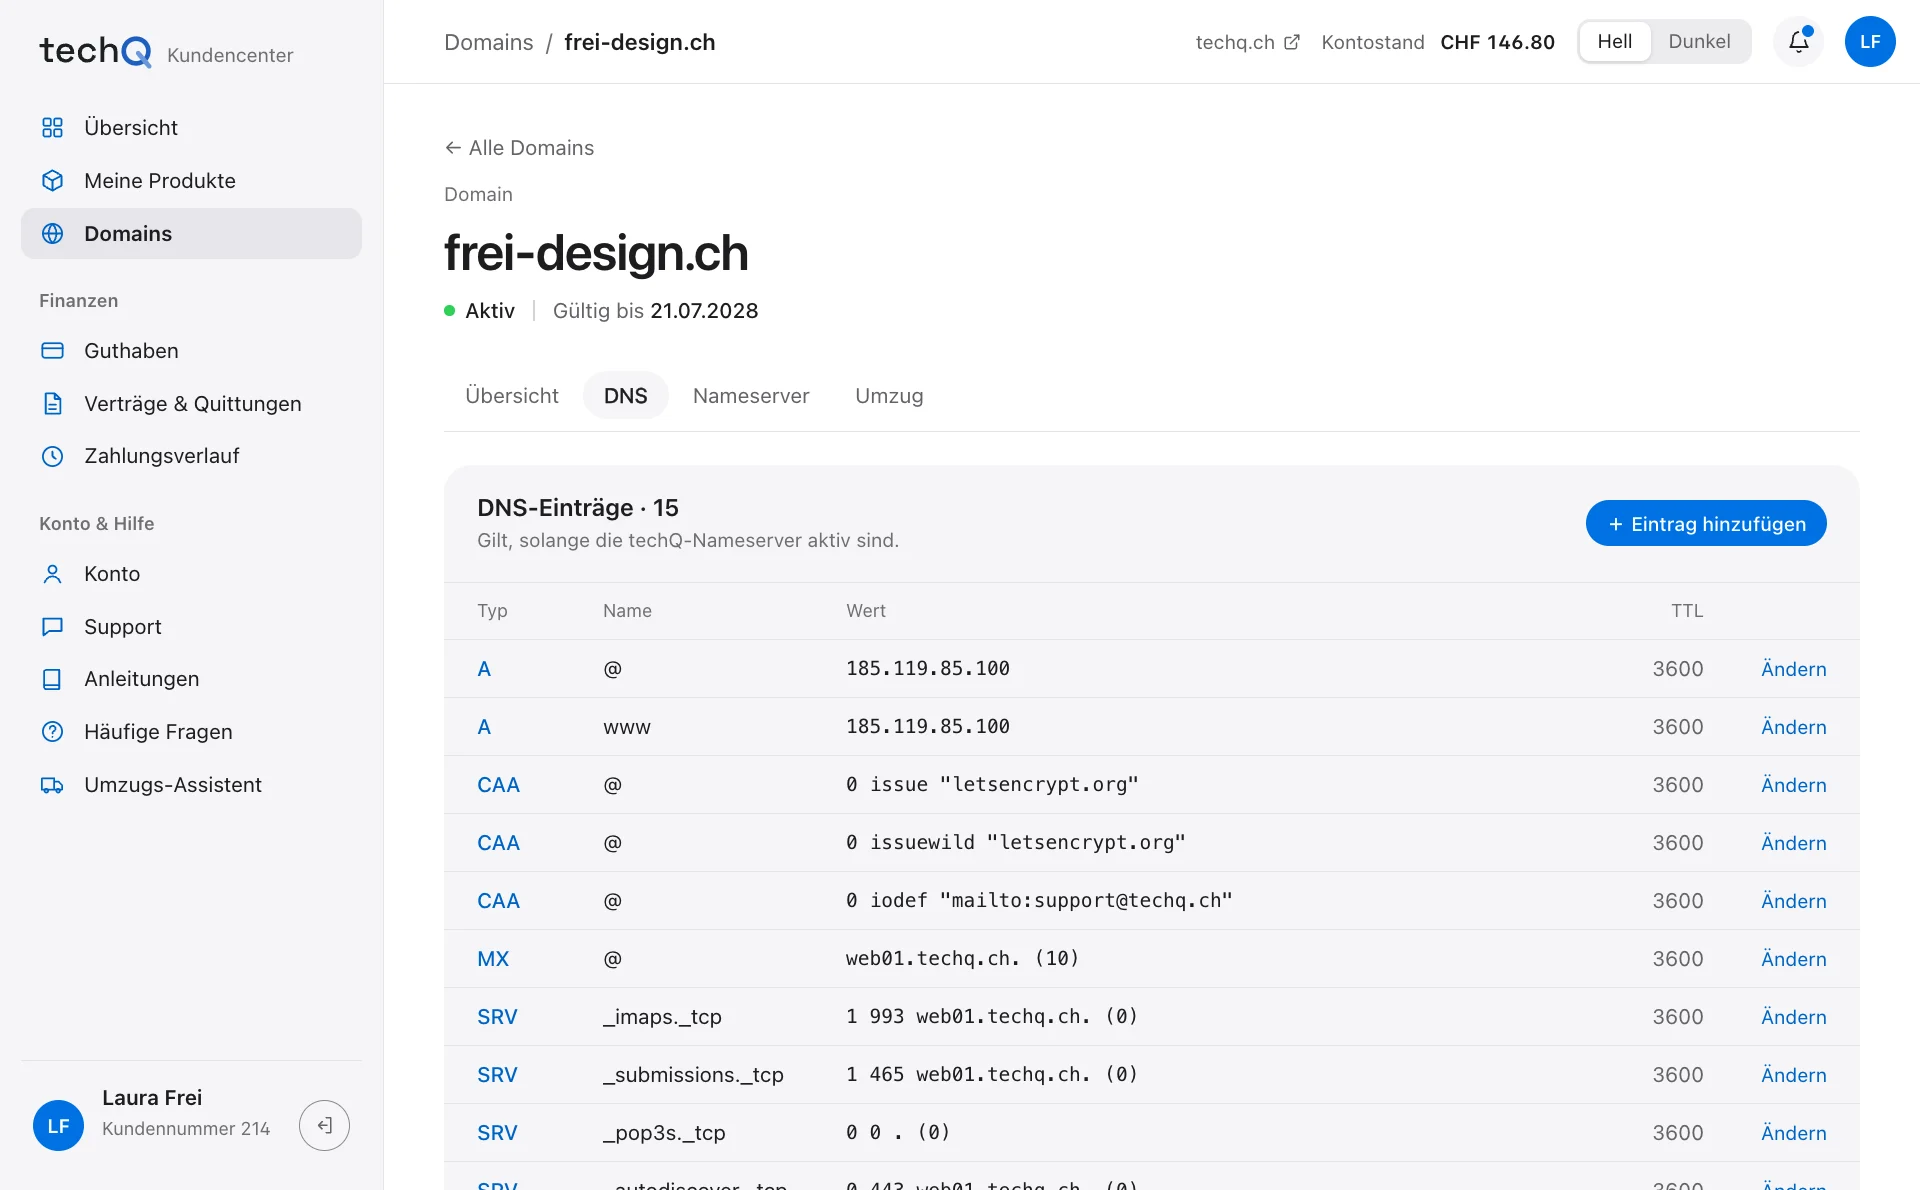Image resolution: width=1920 pixels, height=1190 pixels.
Task: Click the back arrow before Alle Domains
Action: pos(453,148)
